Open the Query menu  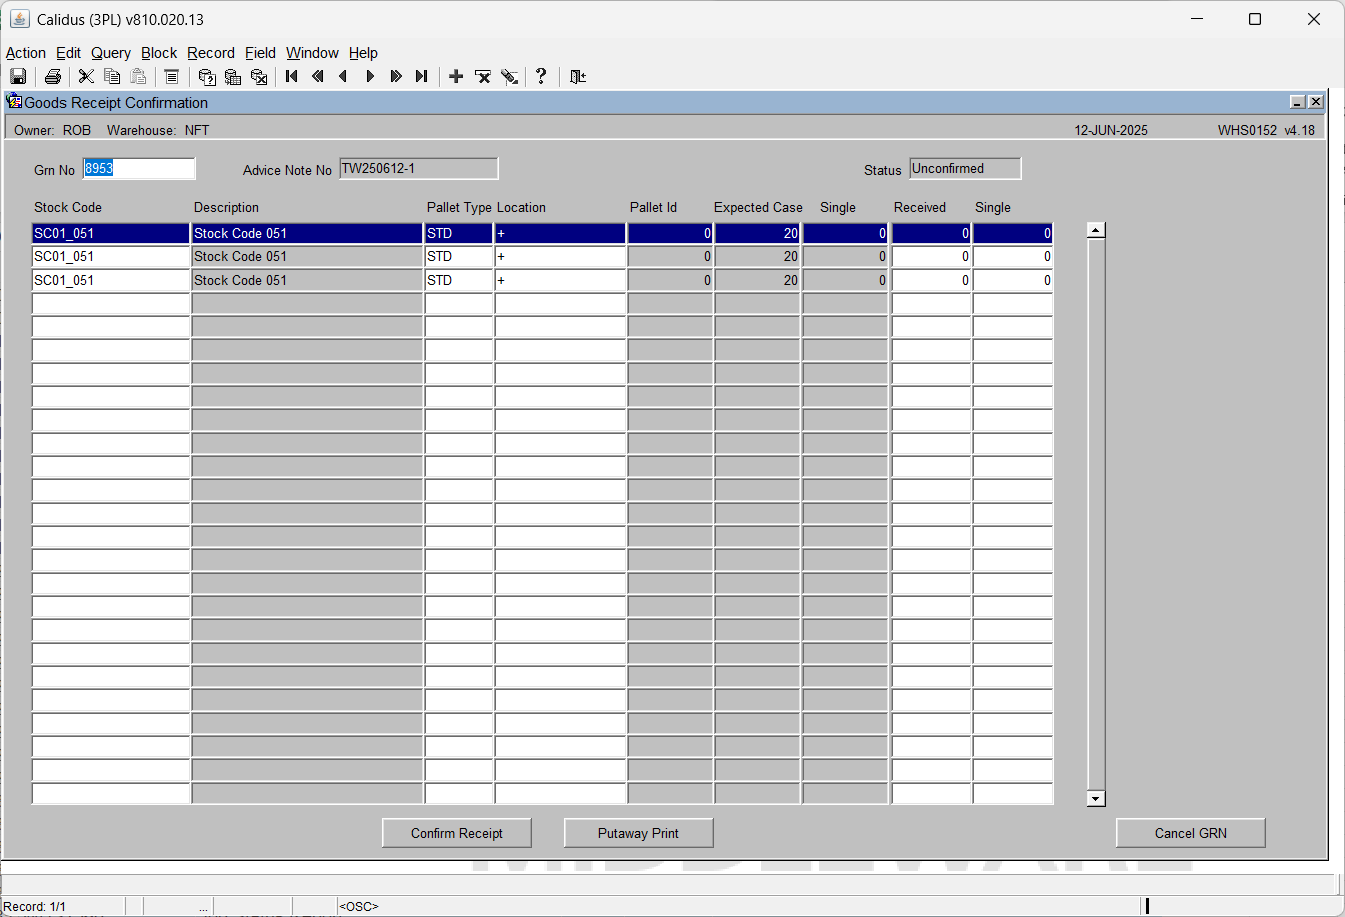[111, 53]
